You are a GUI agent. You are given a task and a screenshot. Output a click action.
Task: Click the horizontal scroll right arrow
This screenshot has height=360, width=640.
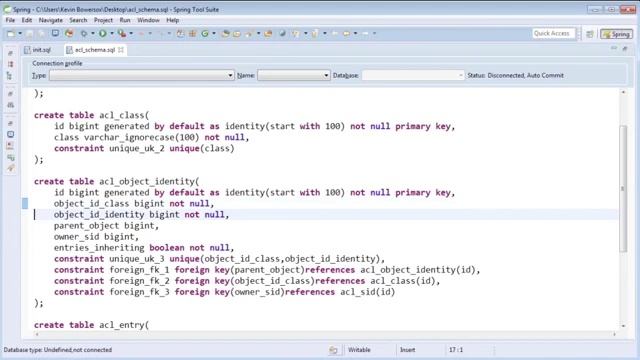pos(614,334)
